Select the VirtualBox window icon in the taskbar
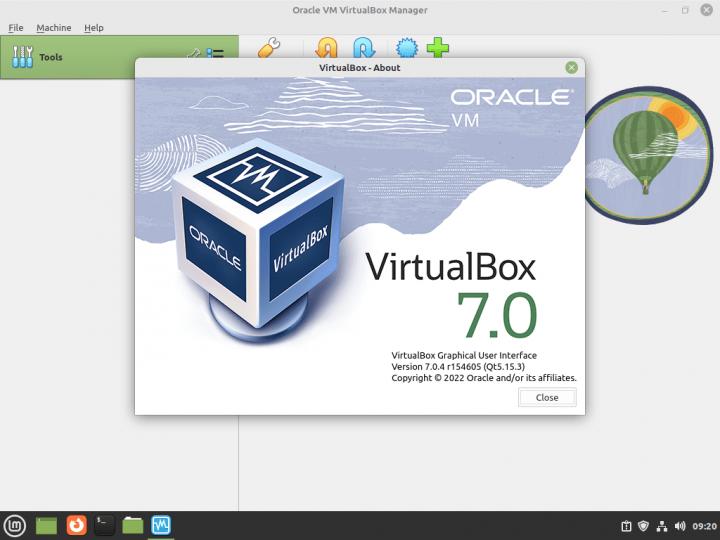This screenshot has height=540, width=720. click(161, 525)
